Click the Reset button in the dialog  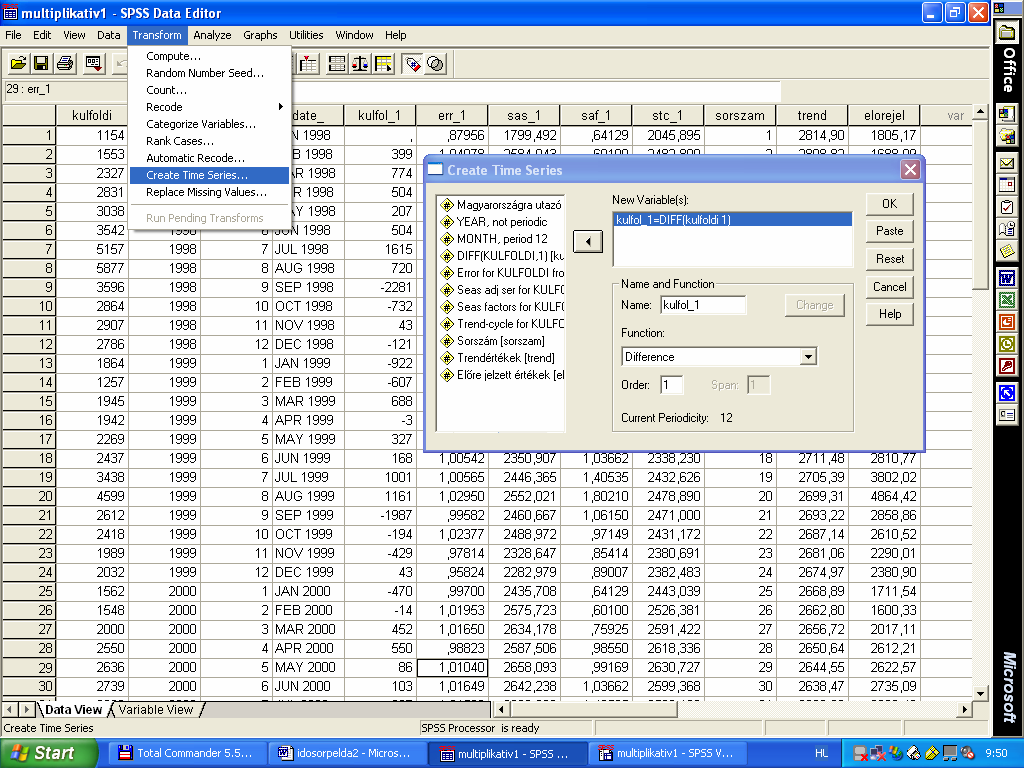pyautogui.click(x=889, y=259)
